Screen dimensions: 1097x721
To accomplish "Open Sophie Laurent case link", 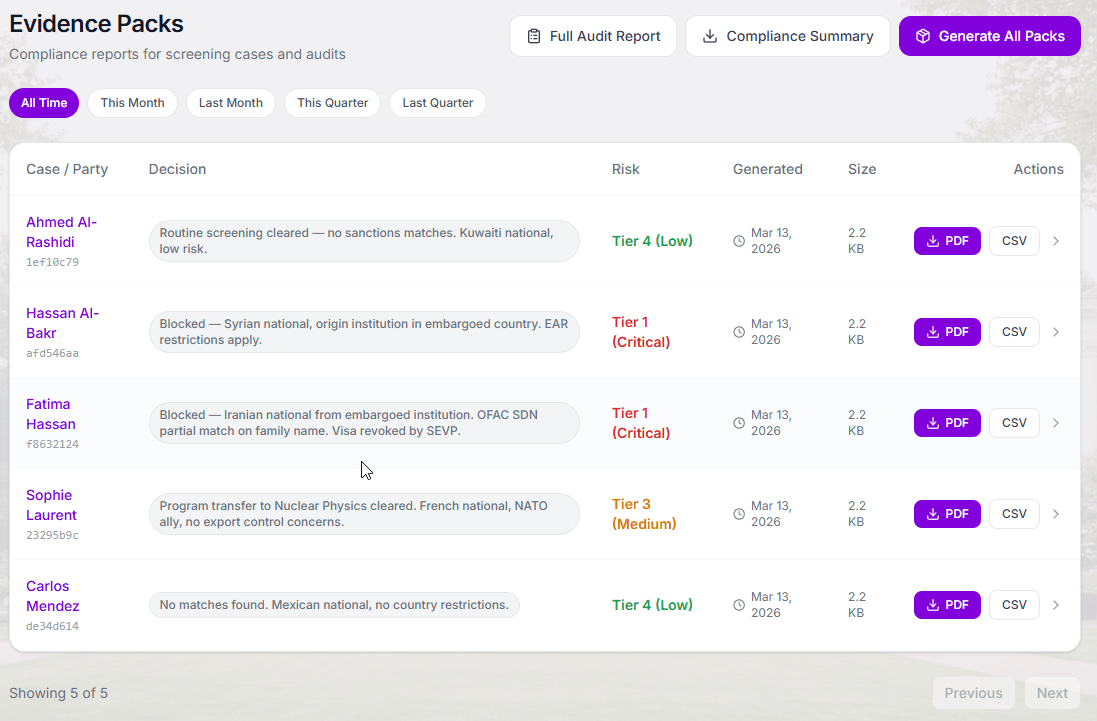I will pyautogui.click(x=51, y=505).
